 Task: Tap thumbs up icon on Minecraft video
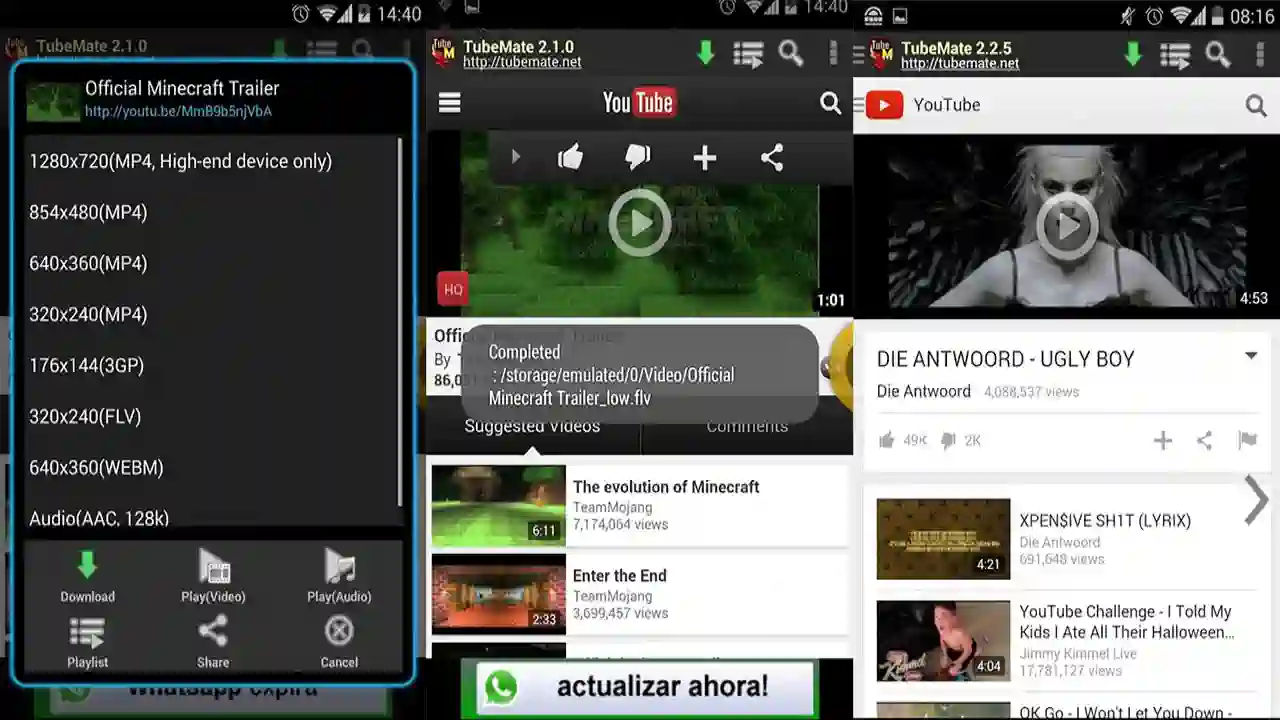[570, 157]
